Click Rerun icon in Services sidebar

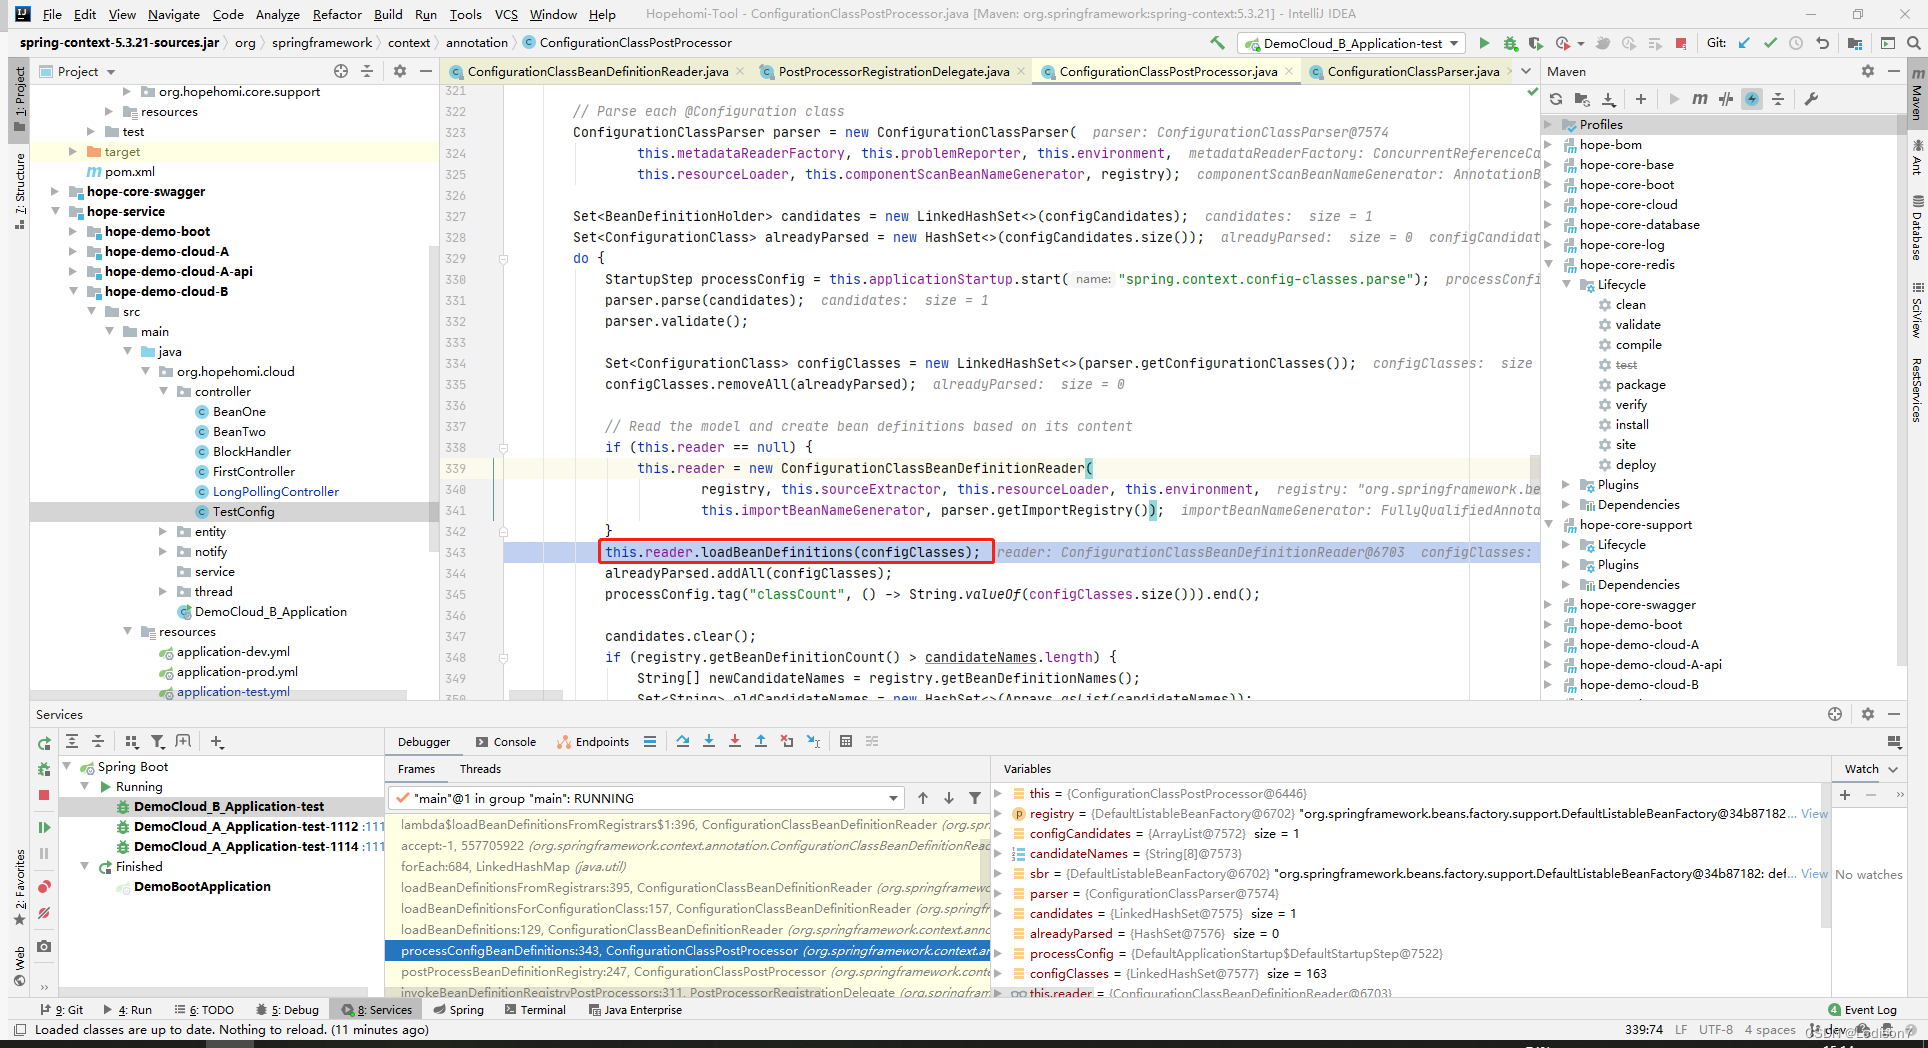tap(44, 743)
